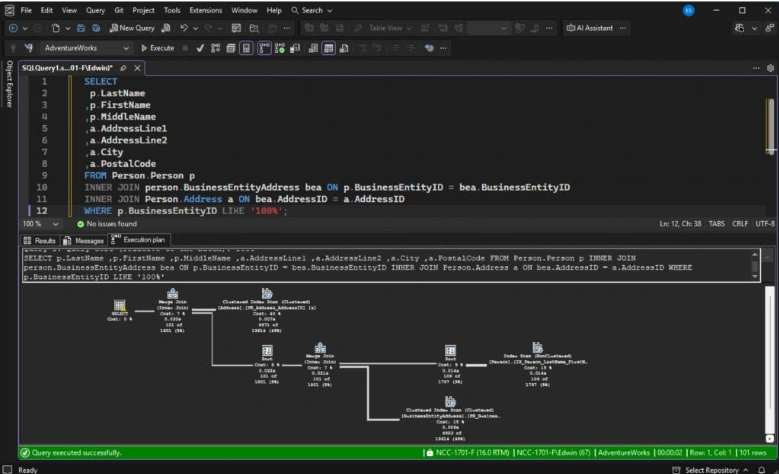Open the Project menu
The width and height of the screenshot is (779, 474).
click(143, 10)
